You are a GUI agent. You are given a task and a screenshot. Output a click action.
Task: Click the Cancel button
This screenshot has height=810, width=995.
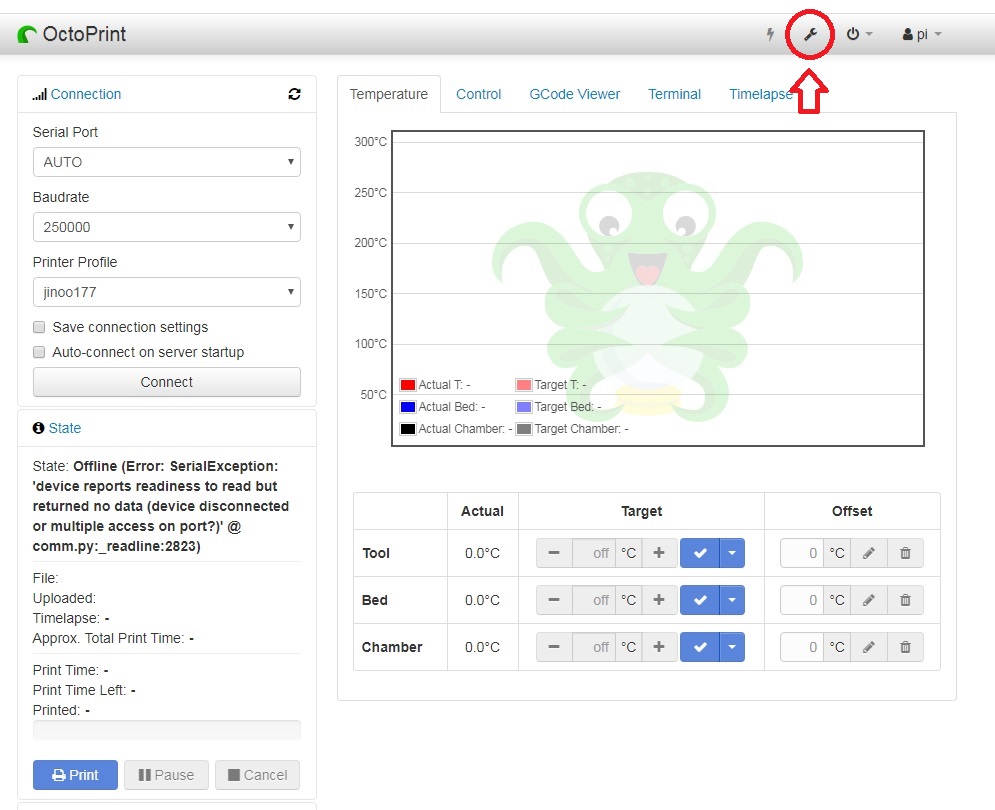coord(257,775)
